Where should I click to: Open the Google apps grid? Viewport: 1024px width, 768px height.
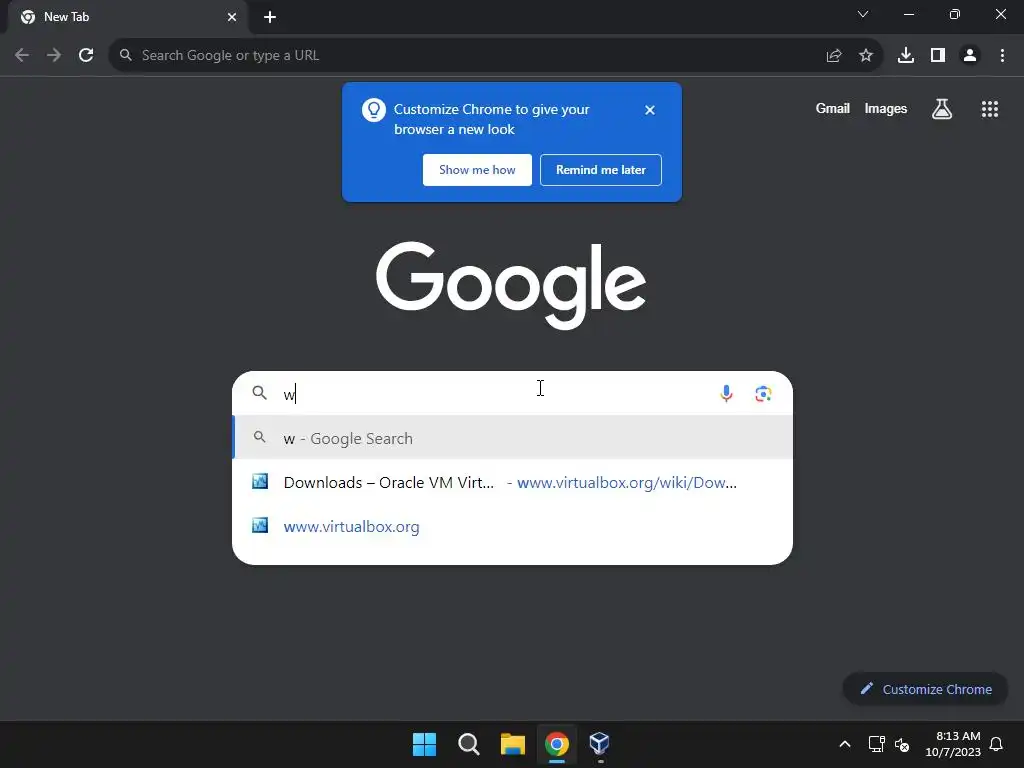pyautogui.click(x=989, y=109)
